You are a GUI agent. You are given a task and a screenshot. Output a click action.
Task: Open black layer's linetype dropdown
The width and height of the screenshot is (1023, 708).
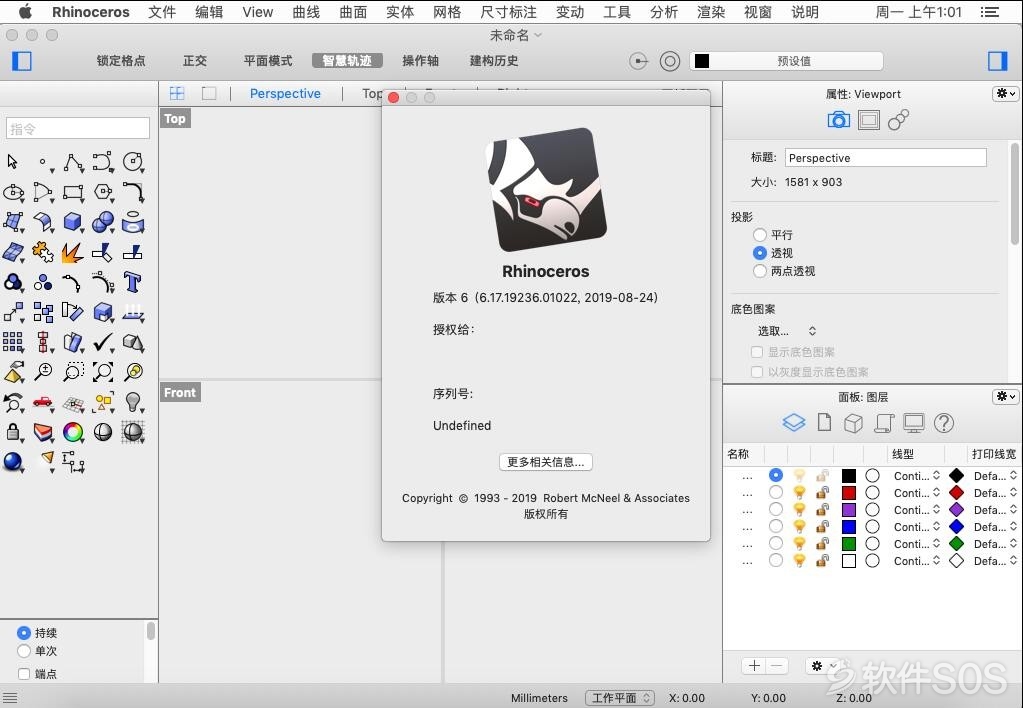click(x=917, y=476)
